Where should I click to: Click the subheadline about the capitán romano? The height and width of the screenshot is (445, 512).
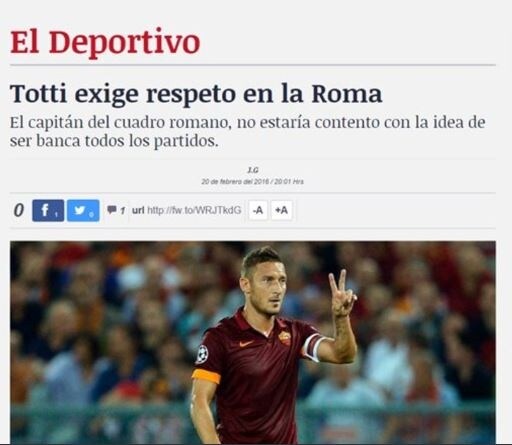(247, 131)
